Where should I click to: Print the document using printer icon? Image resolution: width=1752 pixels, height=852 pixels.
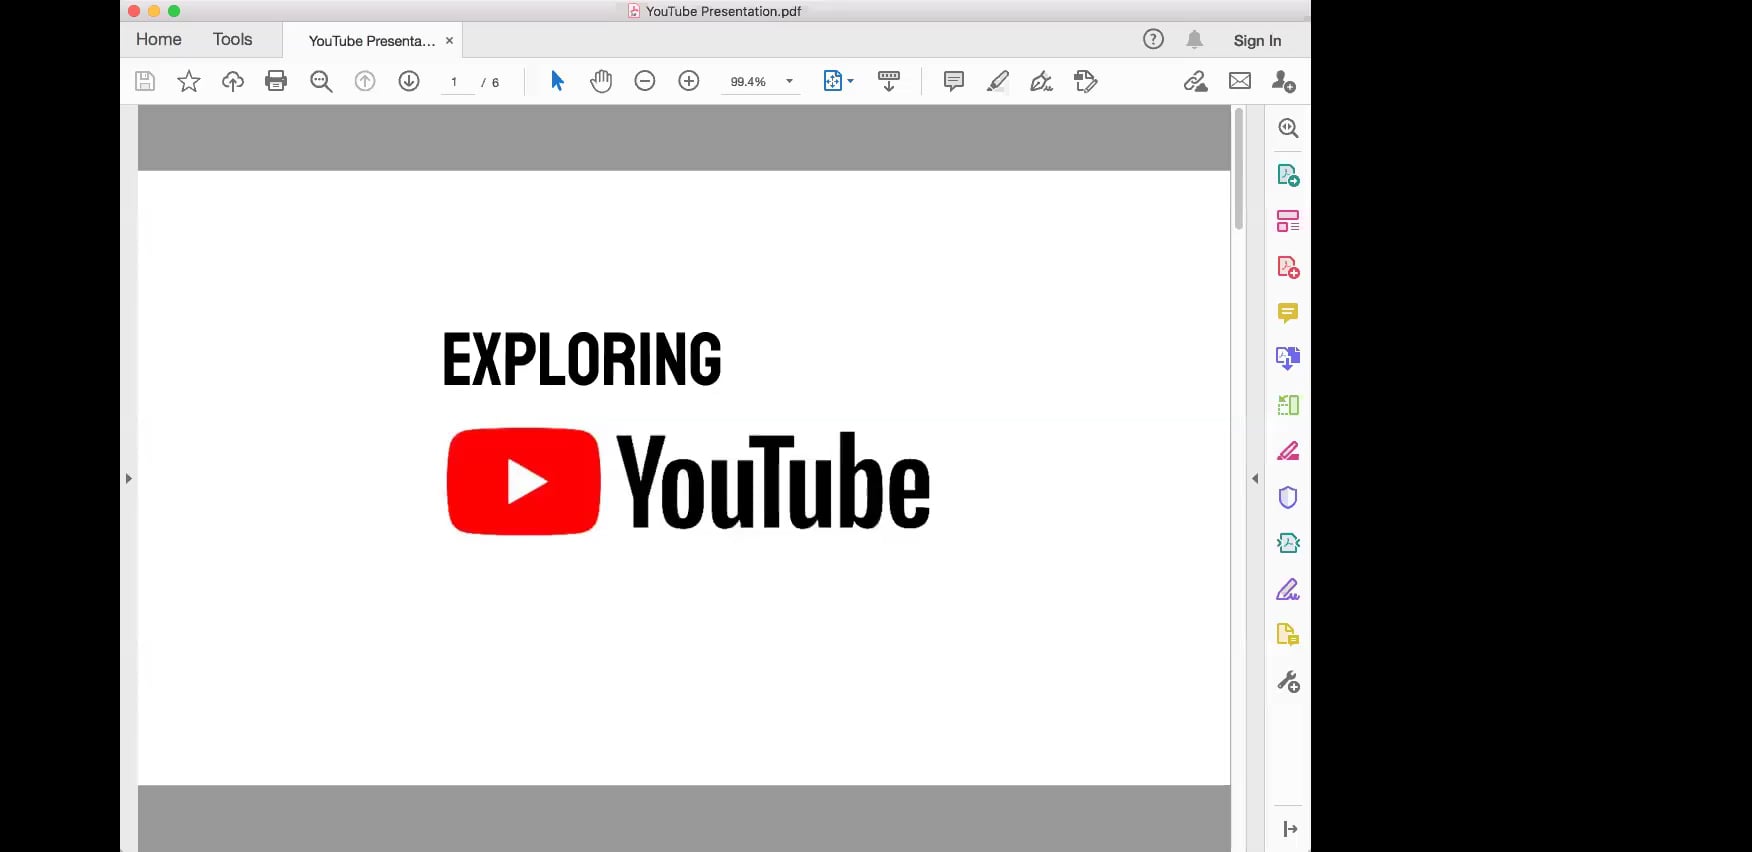click(x=276, y=81)
